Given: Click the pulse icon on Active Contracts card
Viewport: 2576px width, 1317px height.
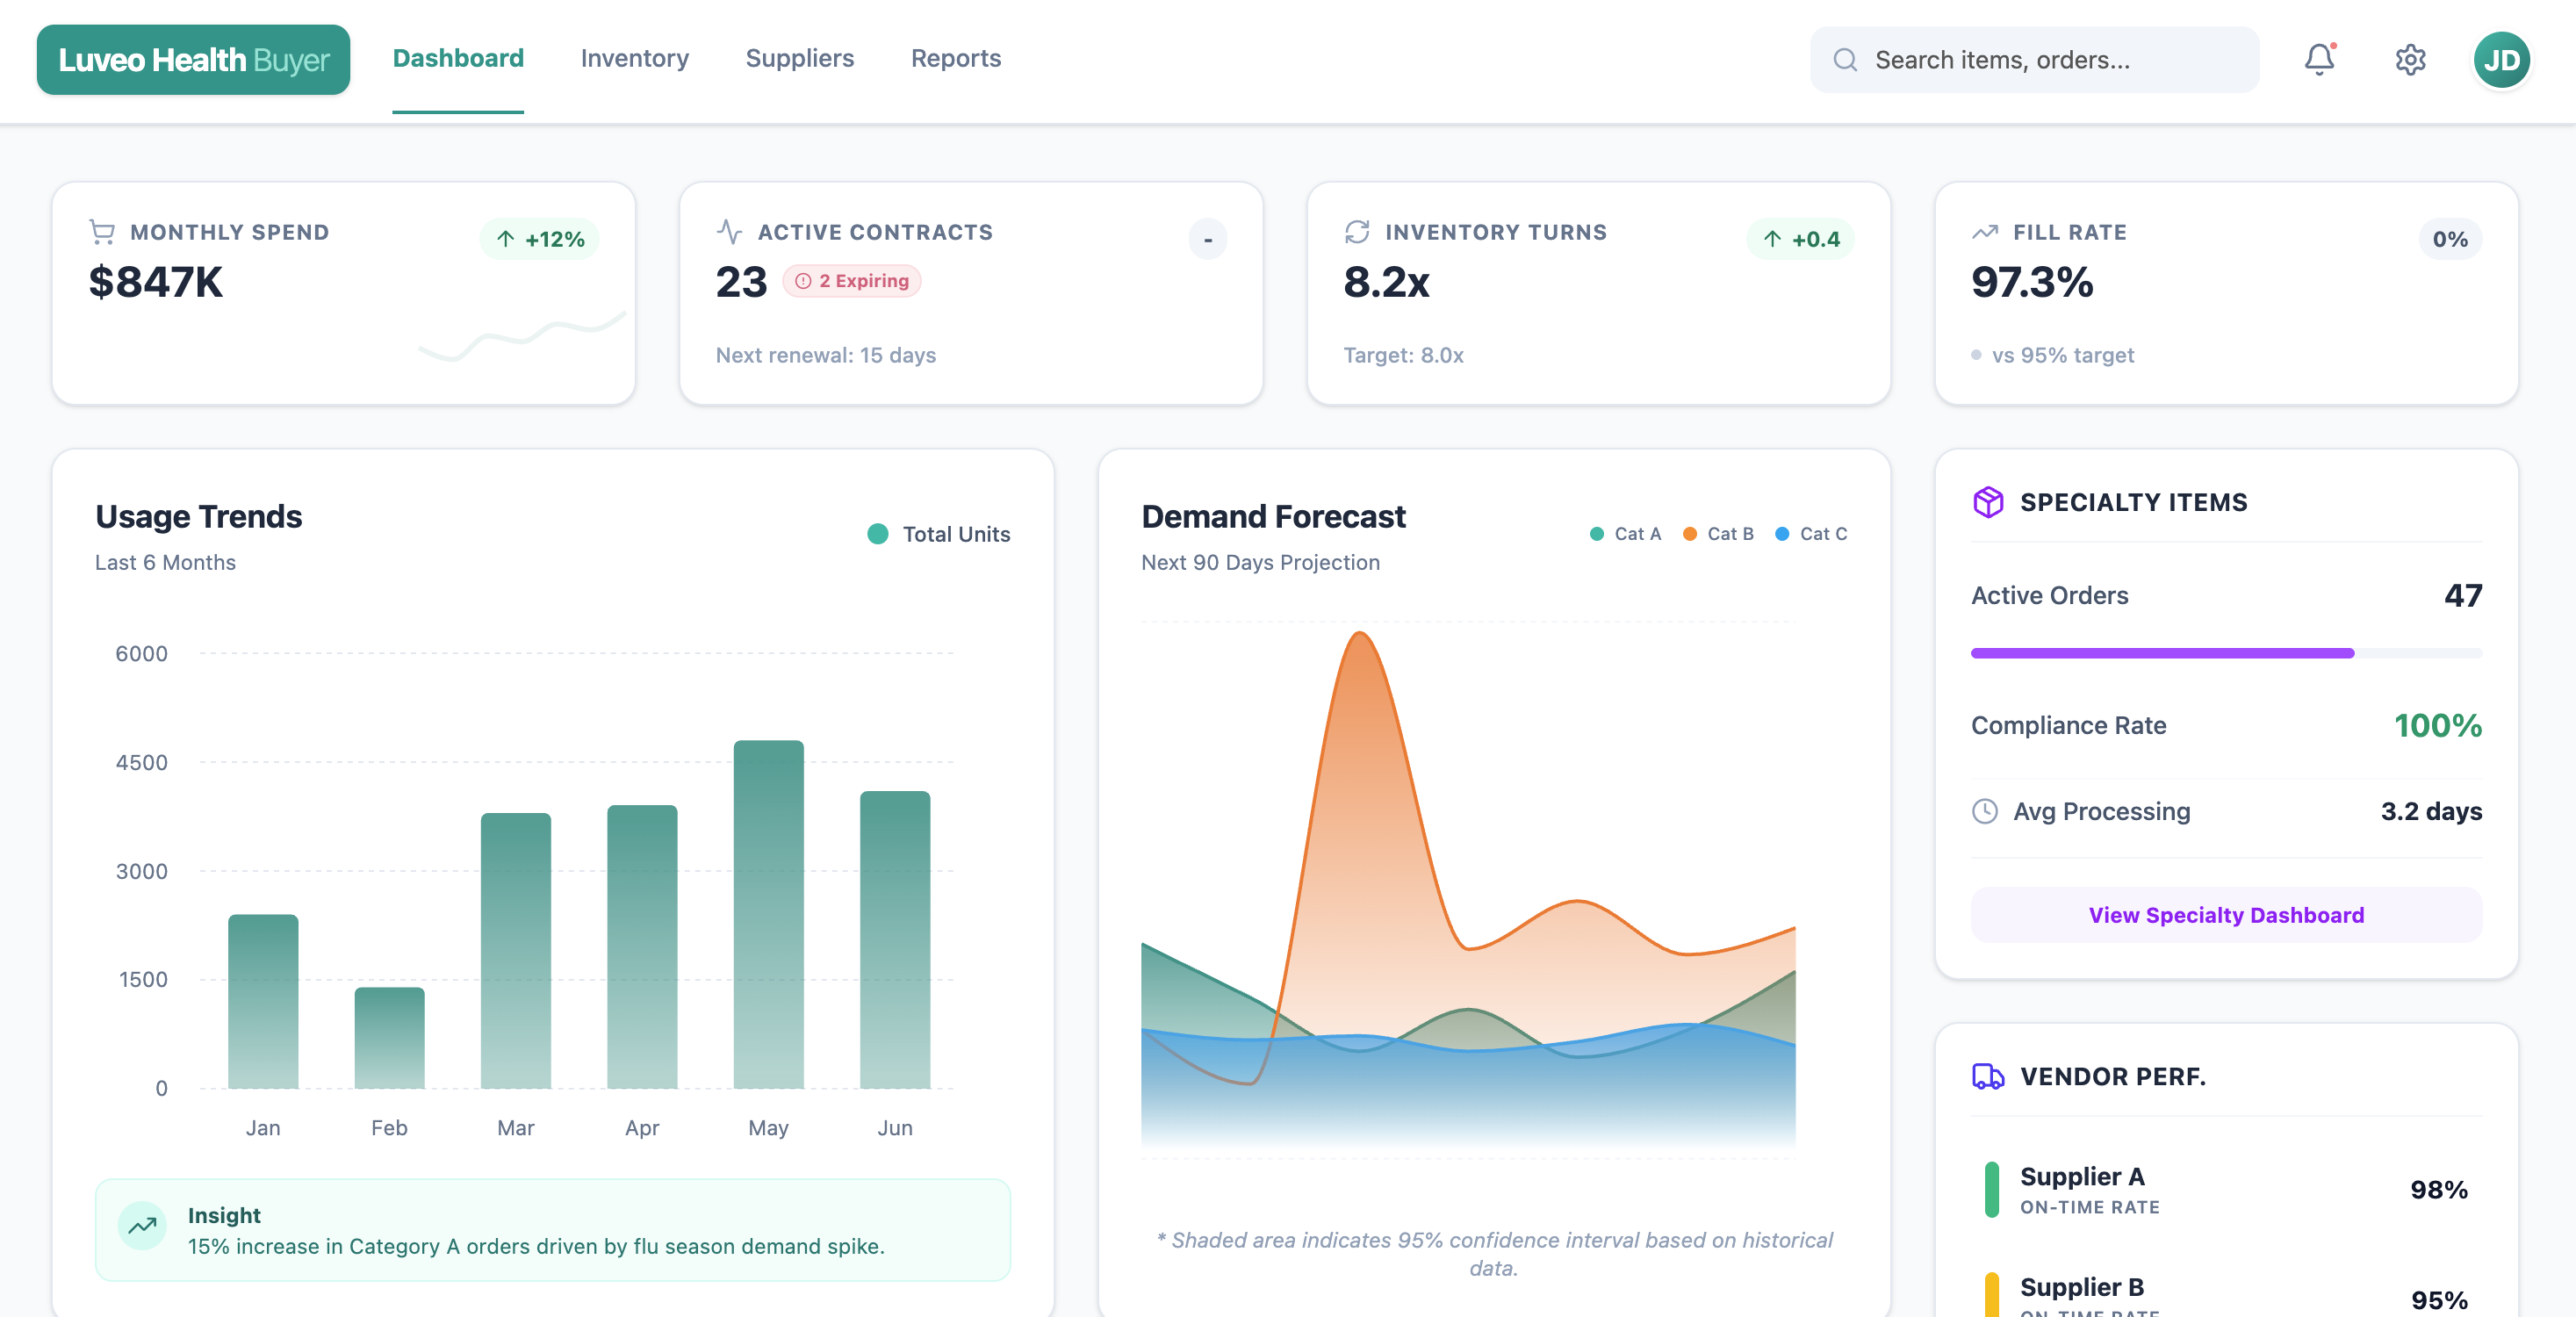Looking at the screenshot, I should [730, 231].
